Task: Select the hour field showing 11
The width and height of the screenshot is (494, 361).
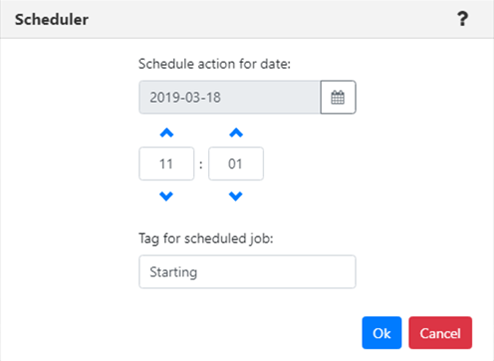Action: (x=166, y=164)
